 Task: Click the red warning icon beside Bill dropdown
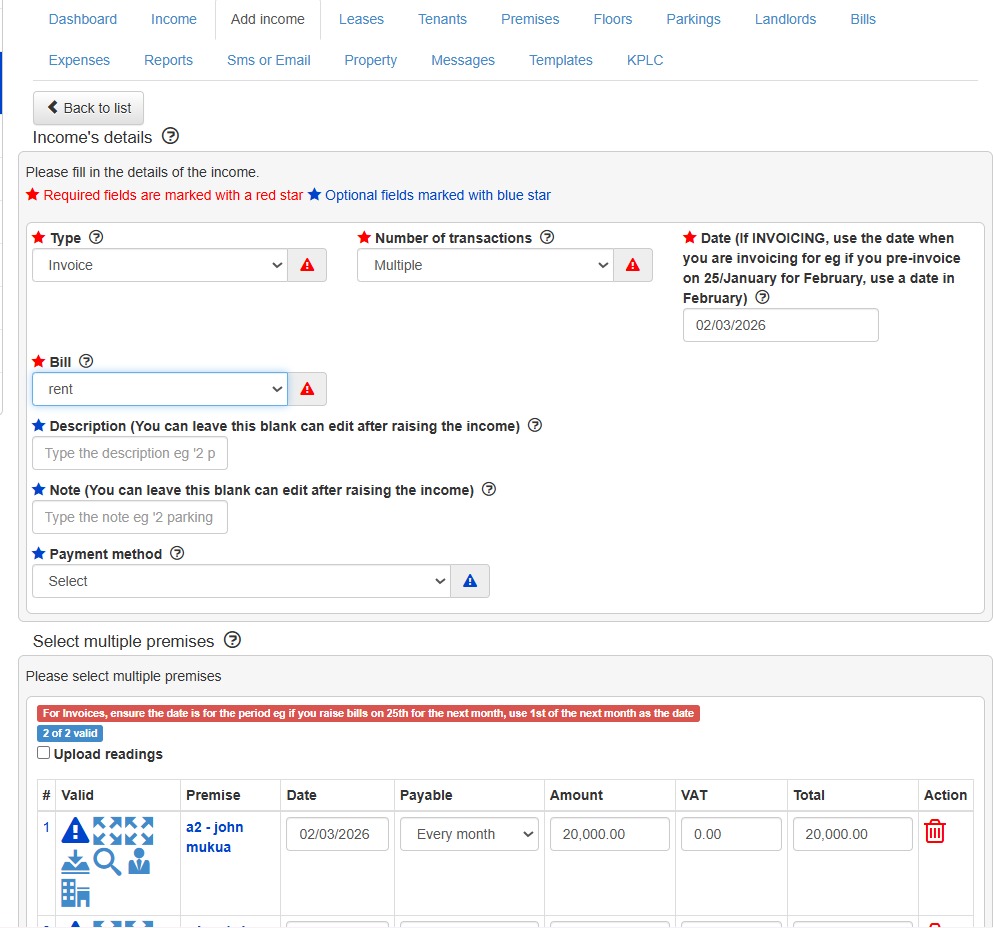[x=307, y=389]
